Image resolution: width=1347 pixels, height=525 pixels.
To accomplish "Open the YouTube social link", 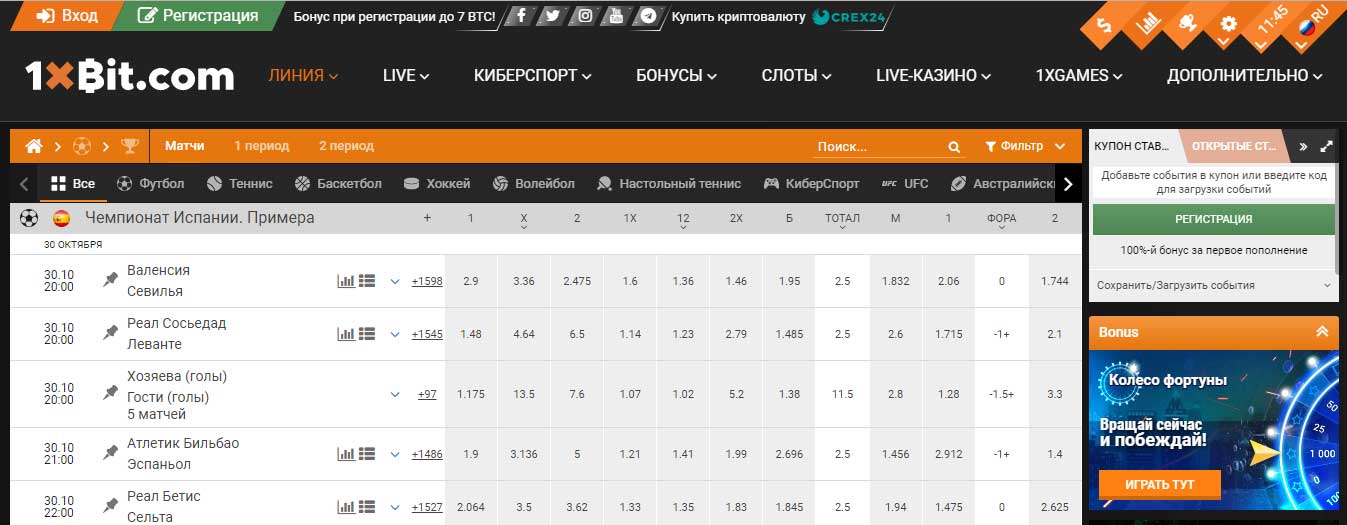I will [617, 16].
